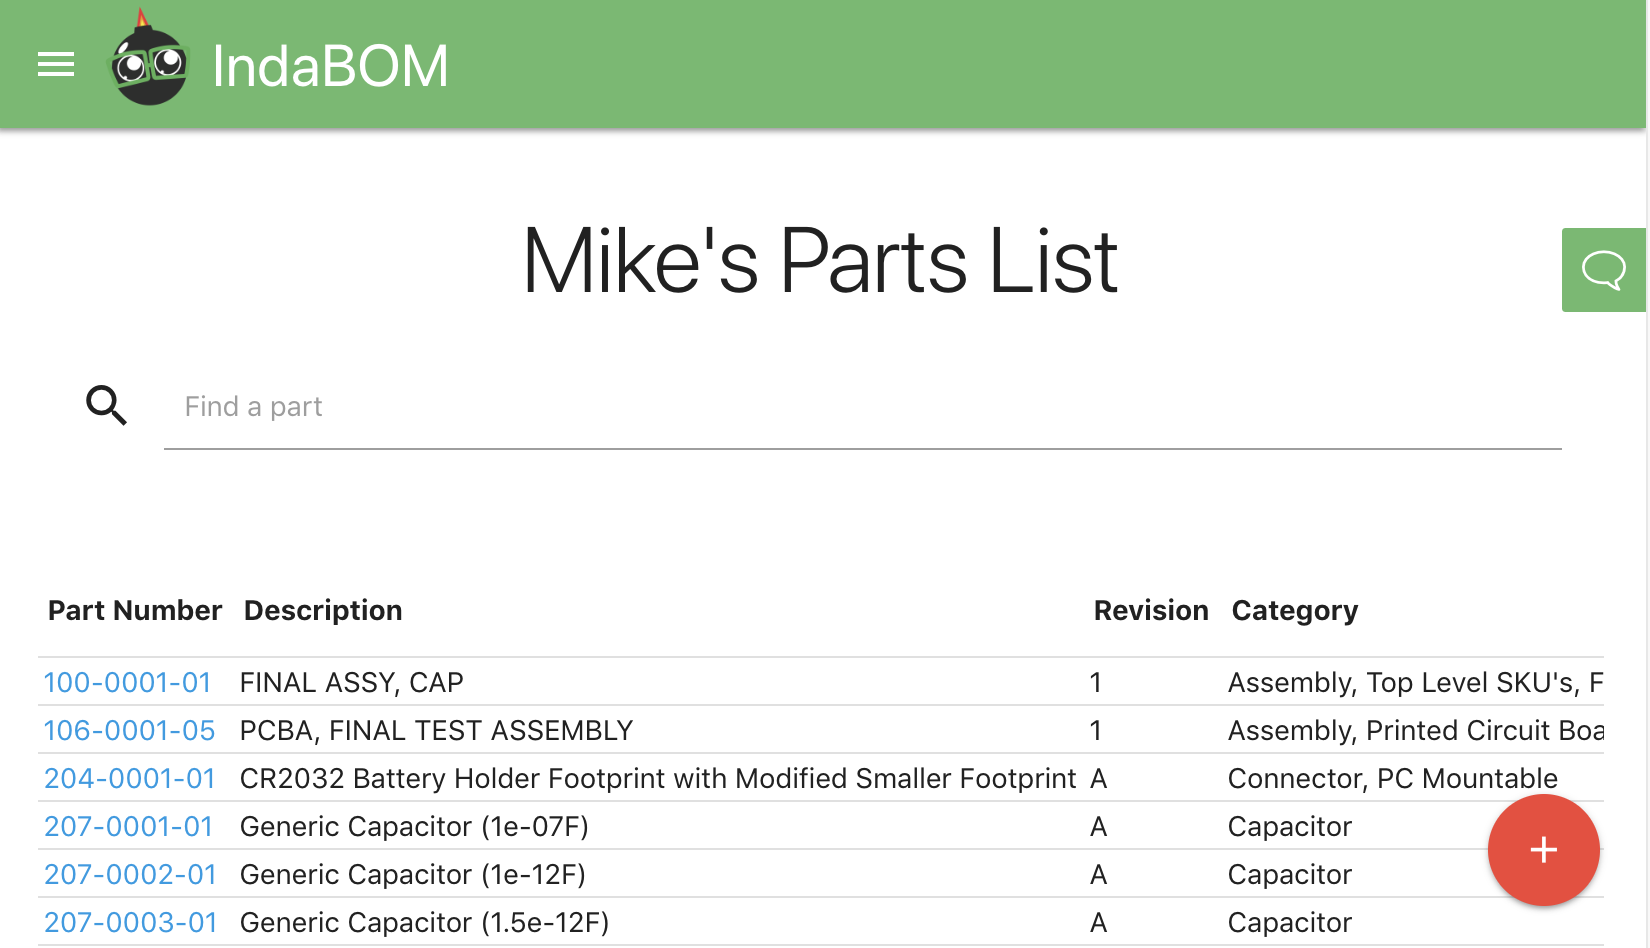The image size is (1650, 948).
Task: Open part 207-0002-01 link
Action: pyautogui.click(x=130, y=874)
